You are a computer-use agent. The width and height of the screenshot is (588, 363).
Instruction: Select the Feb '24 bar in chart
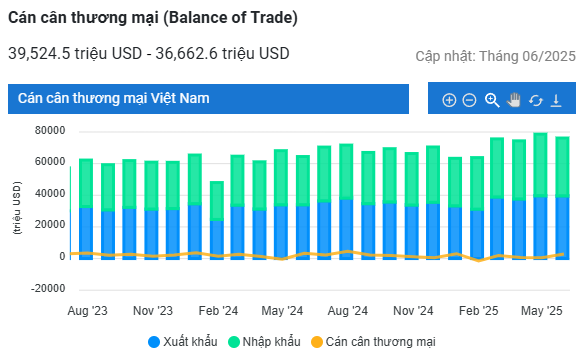point(217,220)
